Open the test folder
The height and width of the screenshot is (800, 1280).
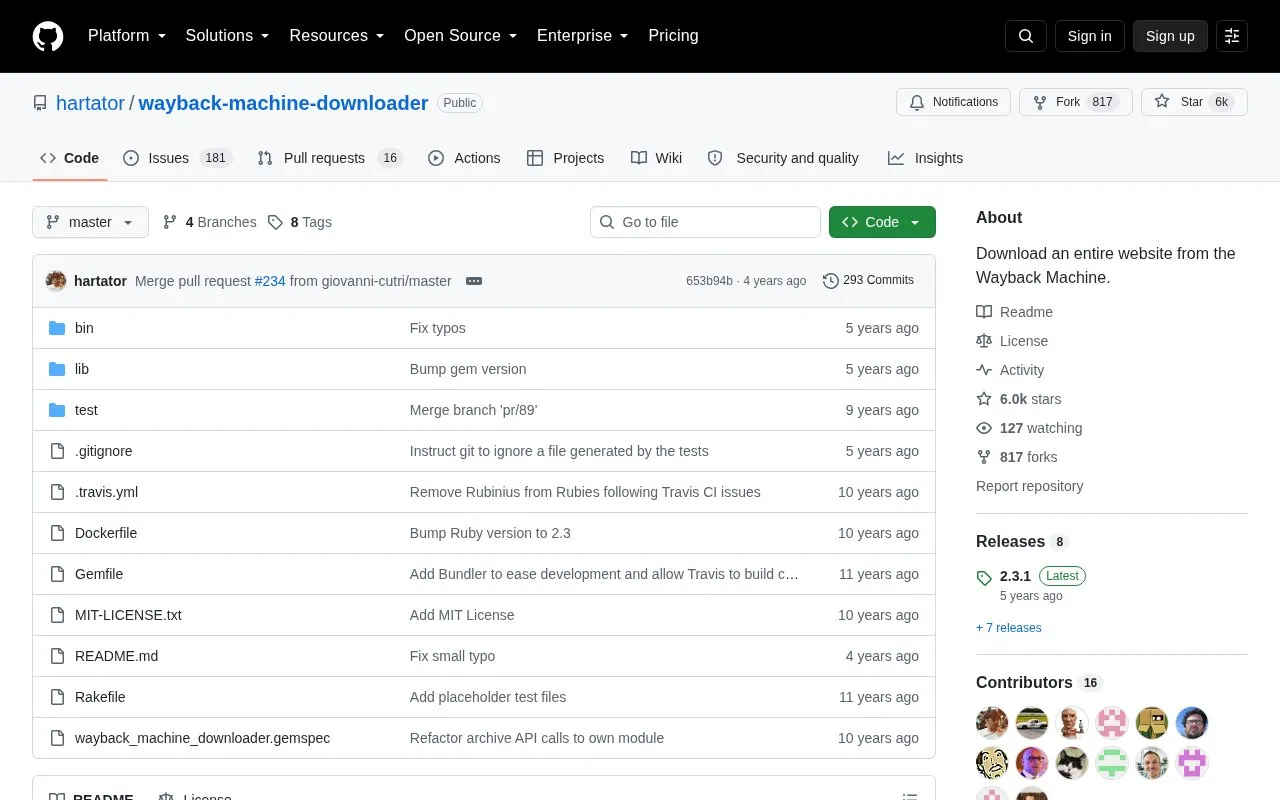point(86,410)
